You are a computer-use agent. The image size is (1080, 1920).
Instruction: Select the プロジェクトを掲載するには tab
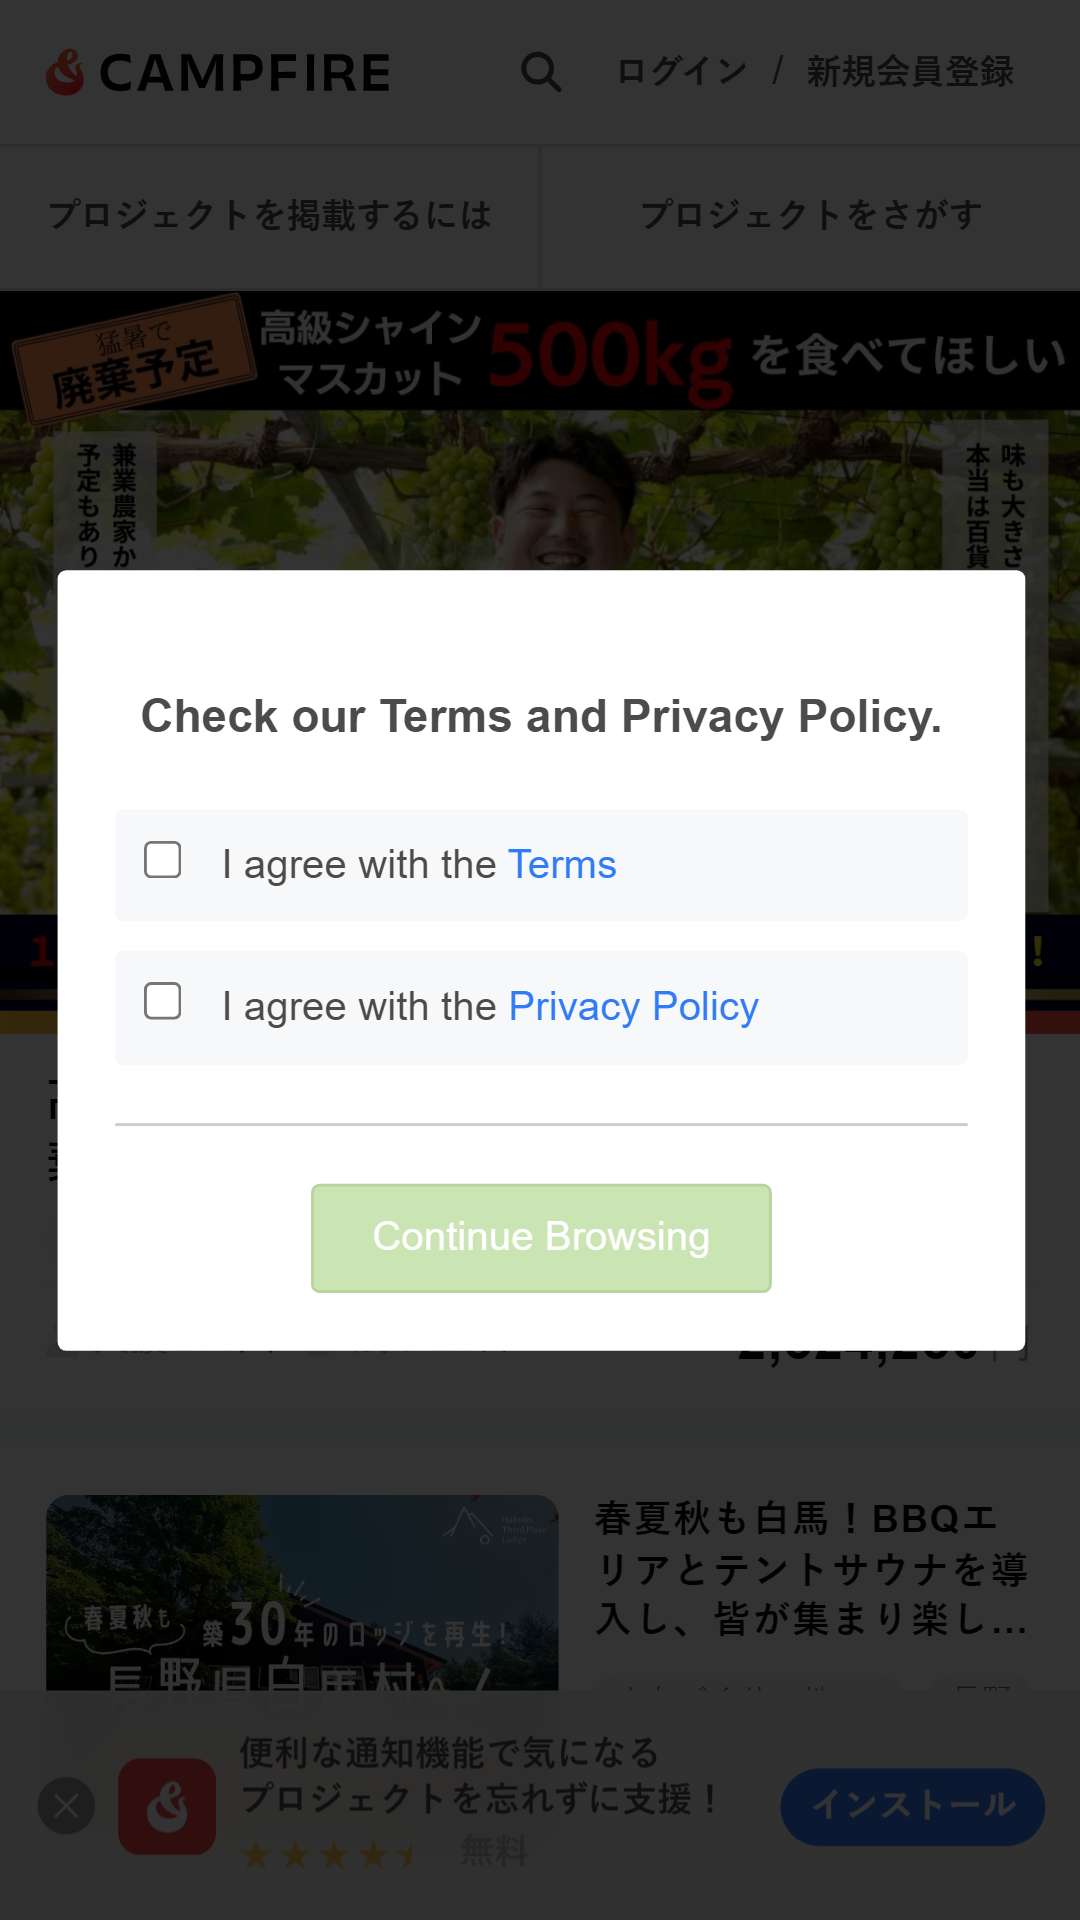click(270, 216)
